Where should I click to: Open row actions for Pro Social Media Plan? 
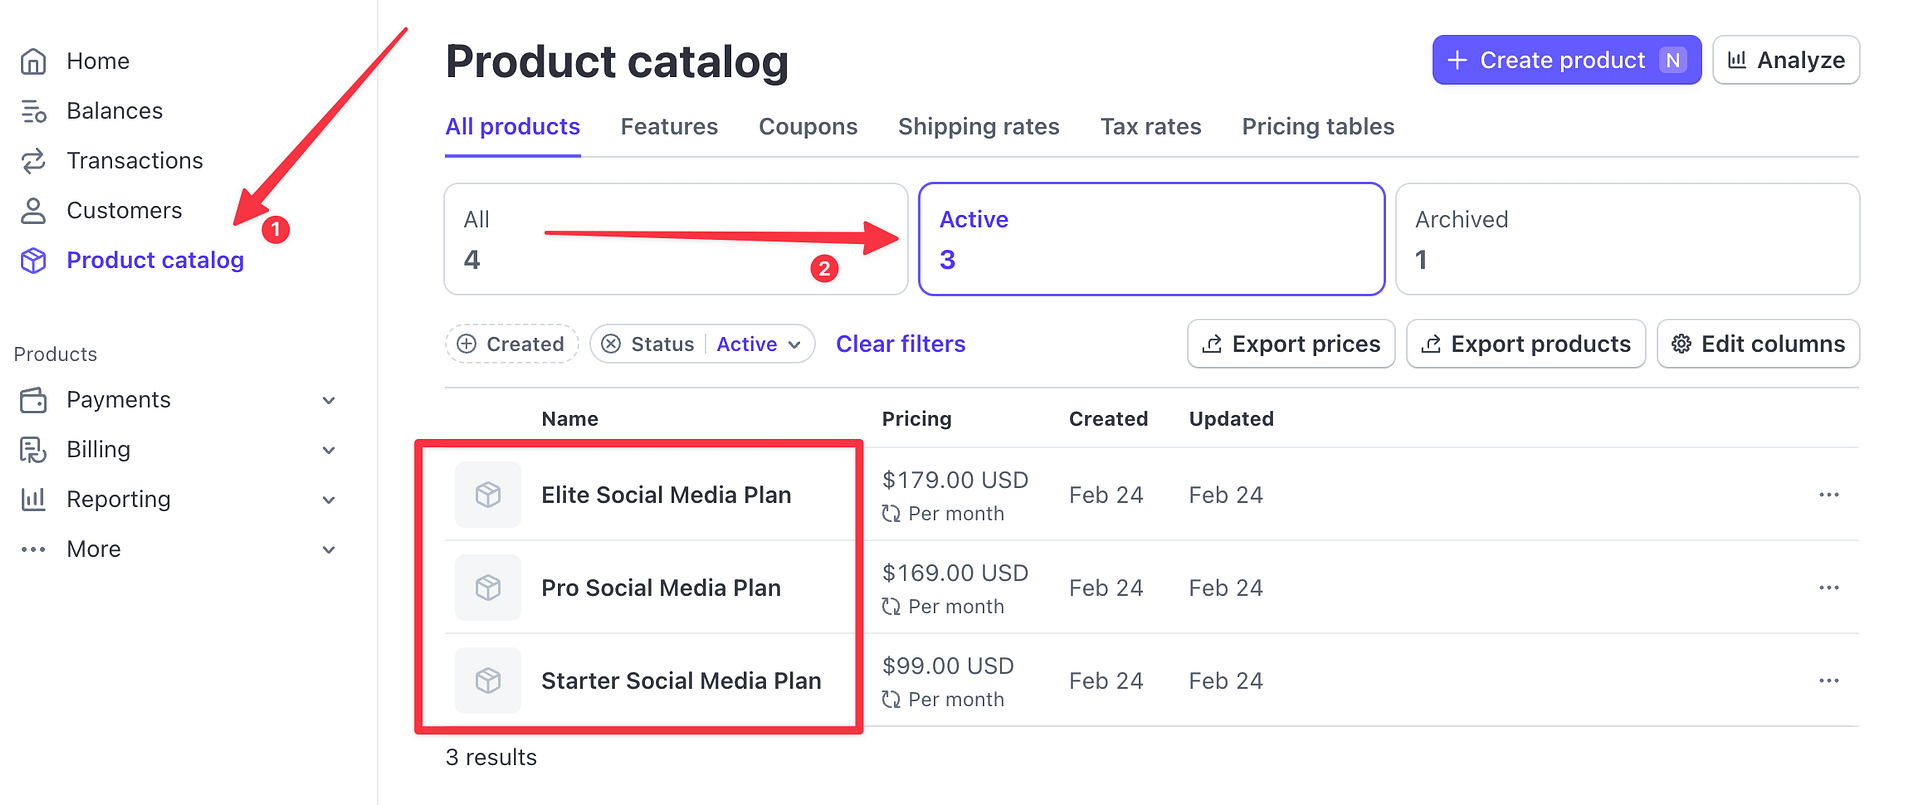click(1829, 587)
